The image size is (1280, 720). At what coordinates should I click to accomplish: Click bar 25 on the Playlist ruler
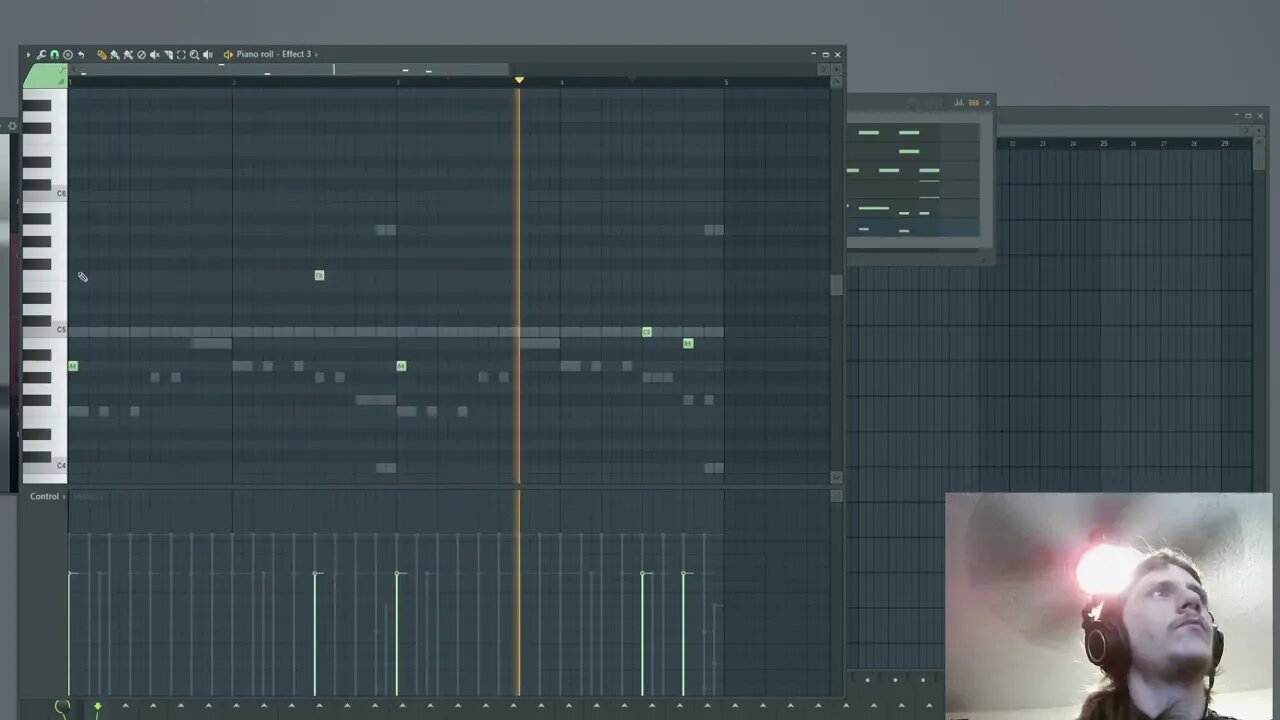click(x=1104, y=144)
